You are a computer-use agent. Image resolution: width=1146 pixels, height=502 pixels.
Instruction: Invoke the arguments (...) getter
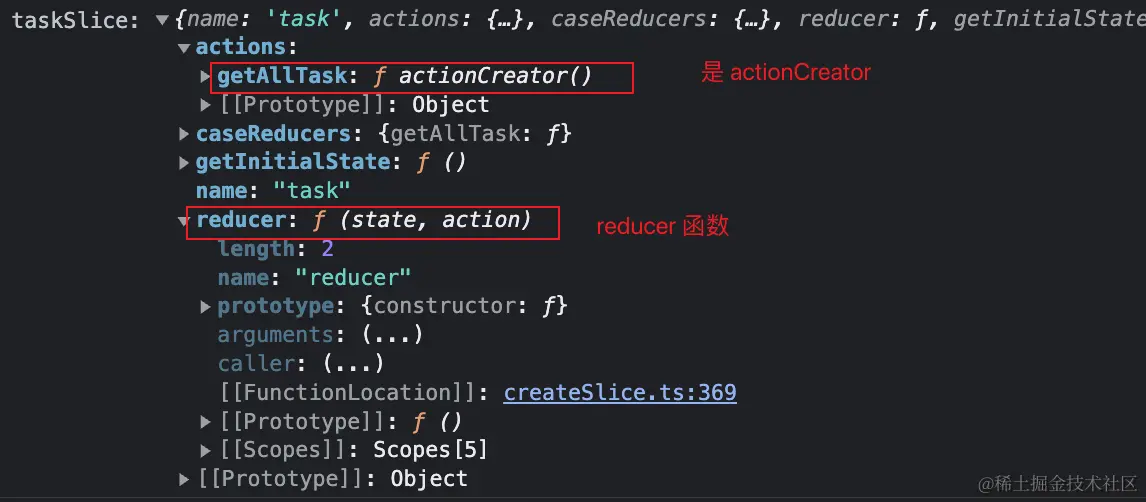(x=392, y=335)
